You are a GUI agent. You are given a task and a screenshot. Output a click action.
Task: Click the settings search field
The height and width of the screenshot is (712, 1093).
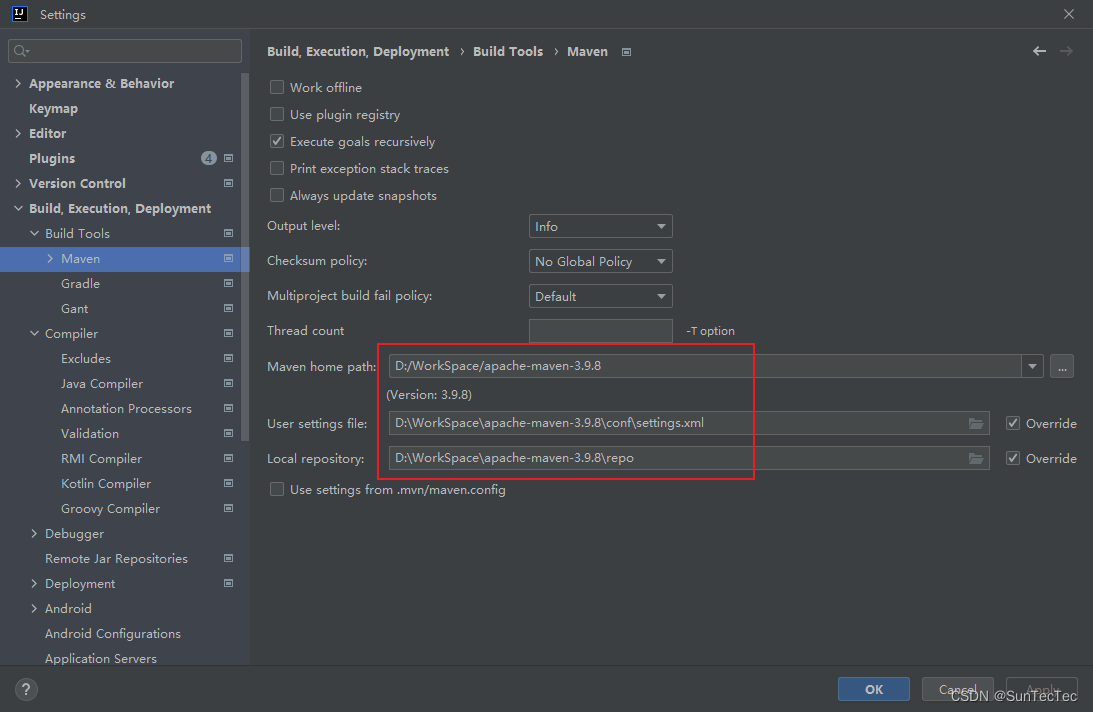click(x=125, y=51)
